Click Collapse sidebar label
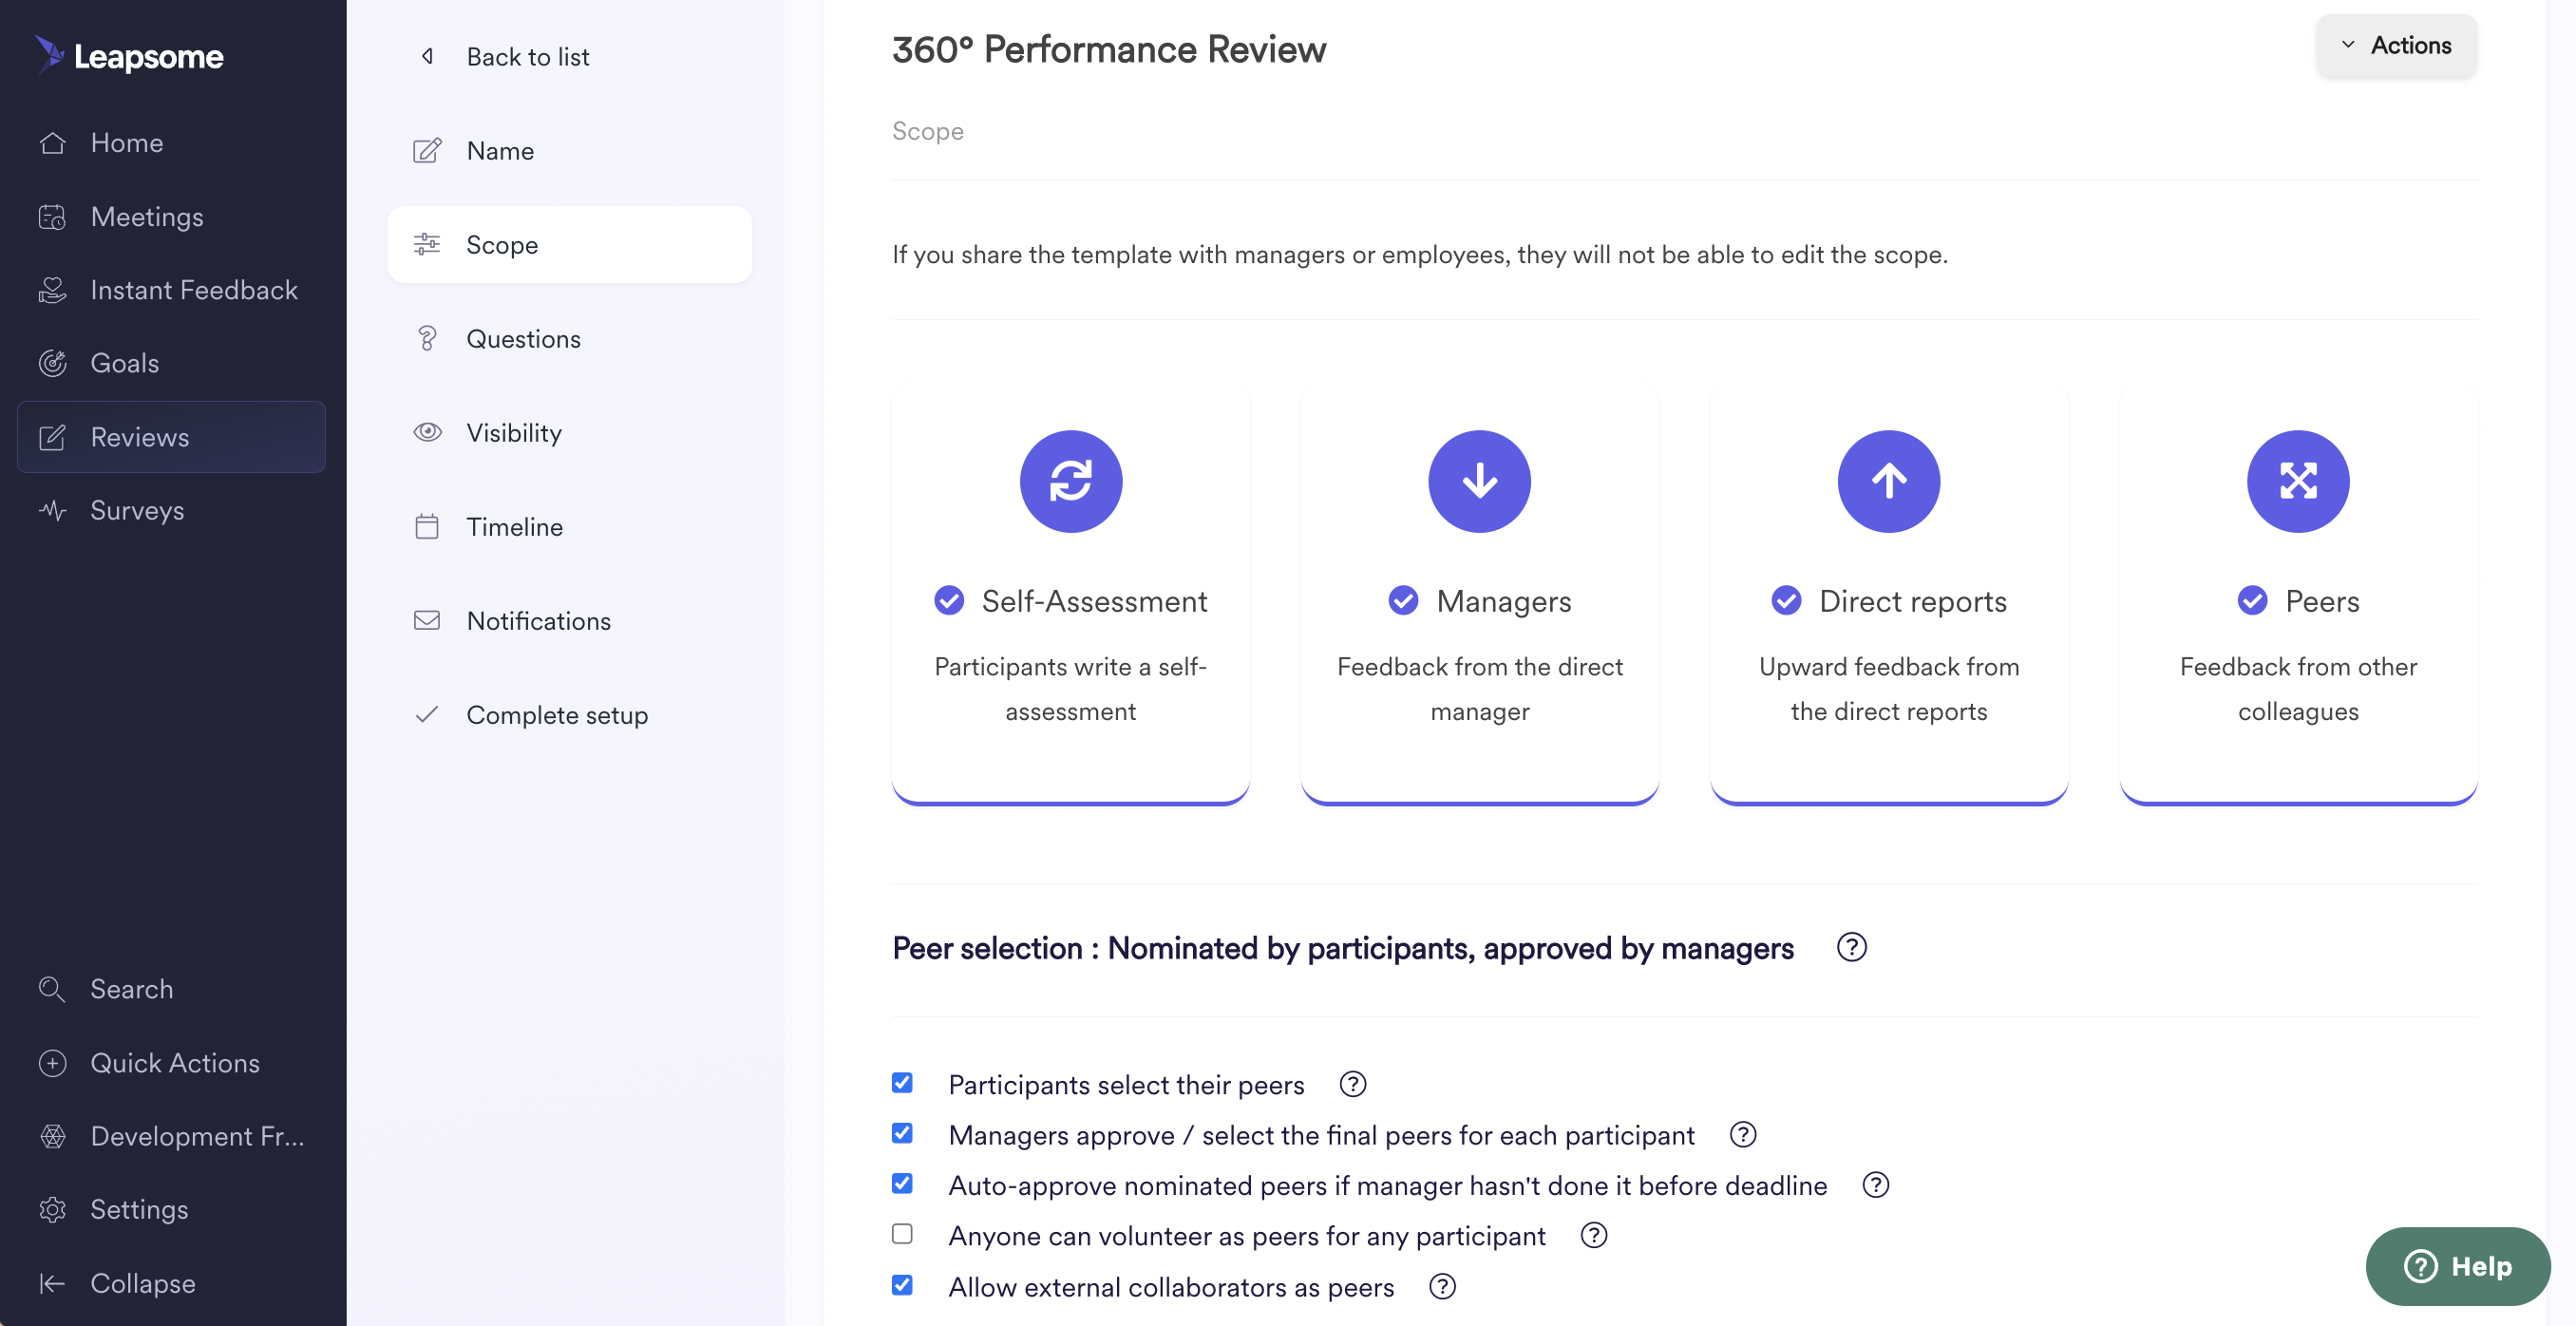This screenshot has width=2576, height=1326. pos(143,1283)
